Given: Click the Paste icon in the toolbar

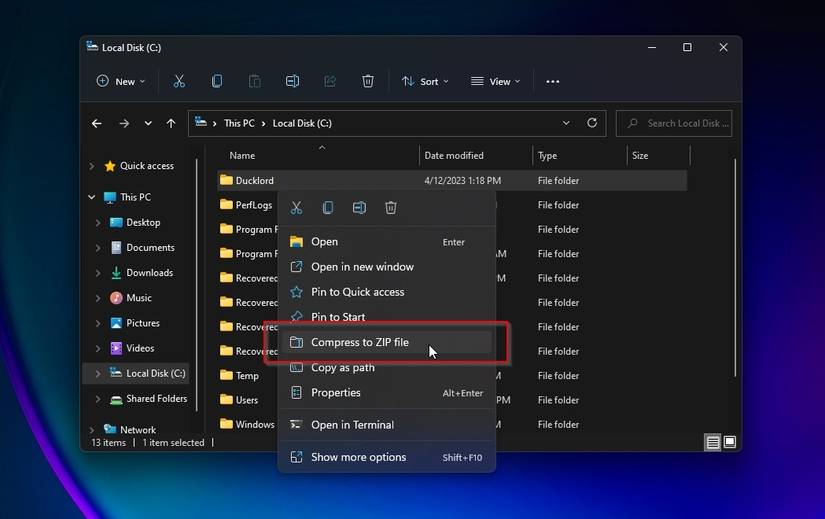Looking at the screenshot, I should point(255,81).
